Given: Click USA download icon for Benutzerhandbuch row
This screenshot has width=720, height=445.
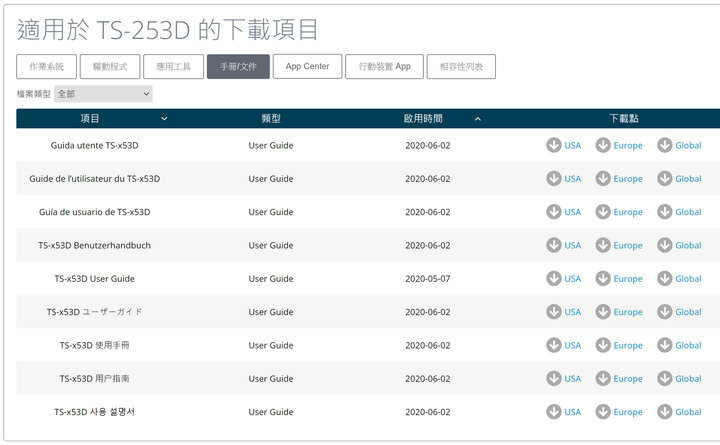Looking at the screenshot, I should pyautogui.click(x=554, y=245).
